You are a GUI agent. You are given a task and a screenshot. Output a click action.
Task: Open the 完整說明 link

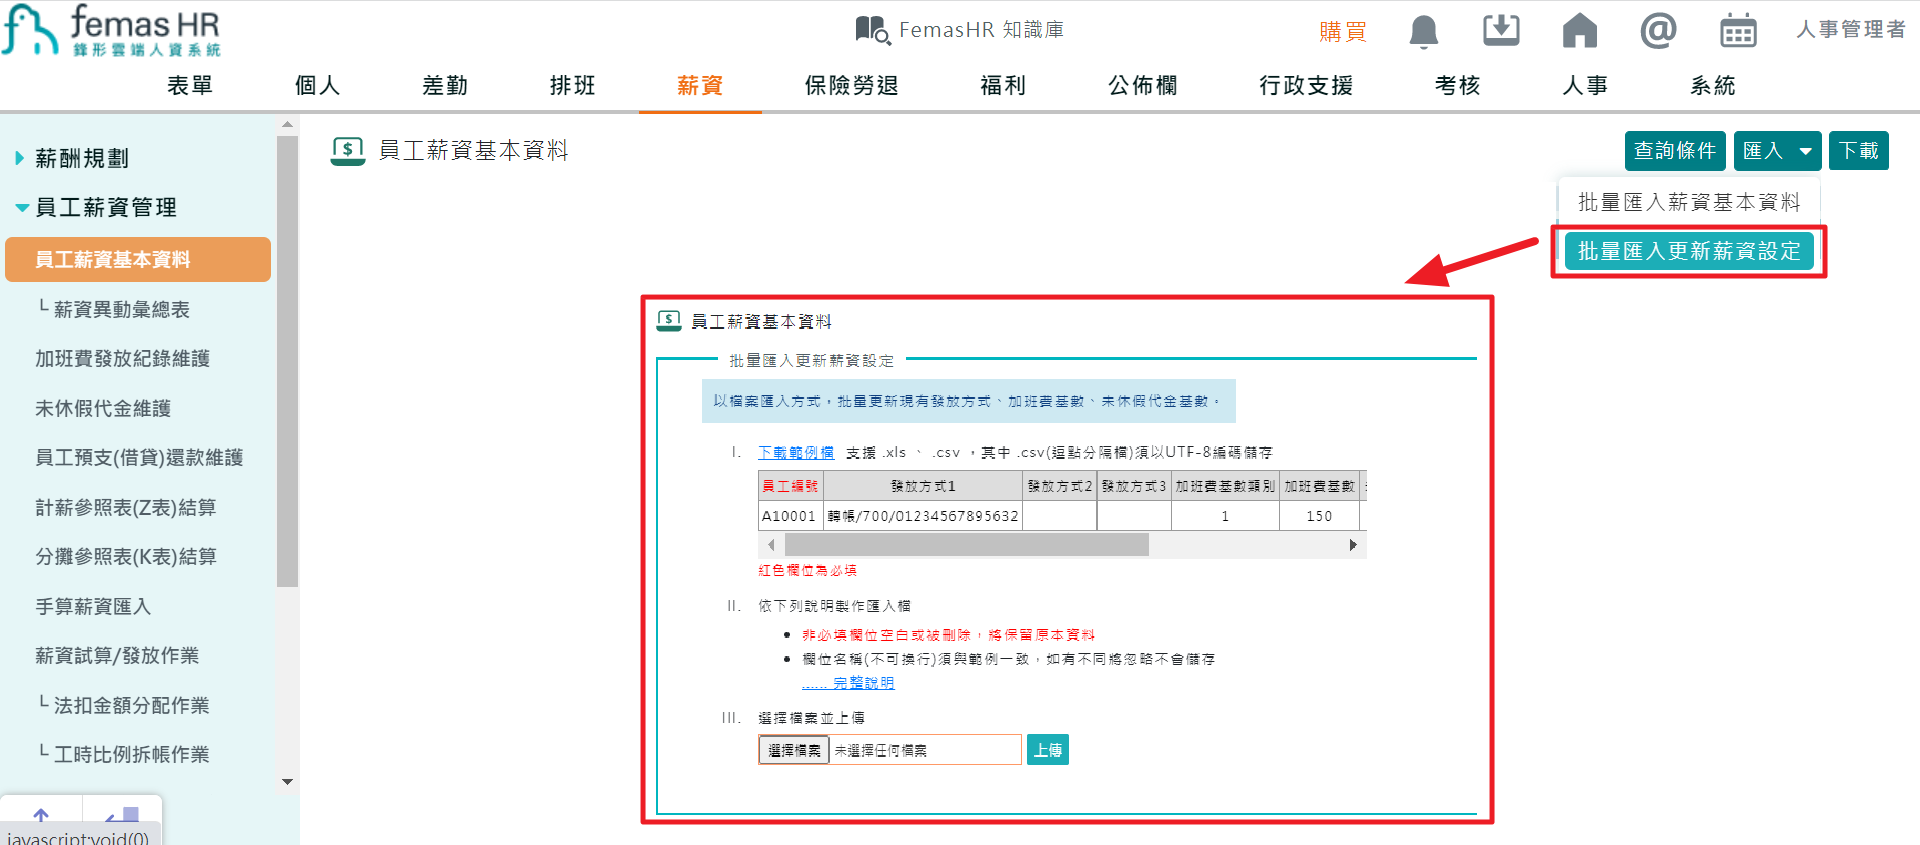coord(864,683)
